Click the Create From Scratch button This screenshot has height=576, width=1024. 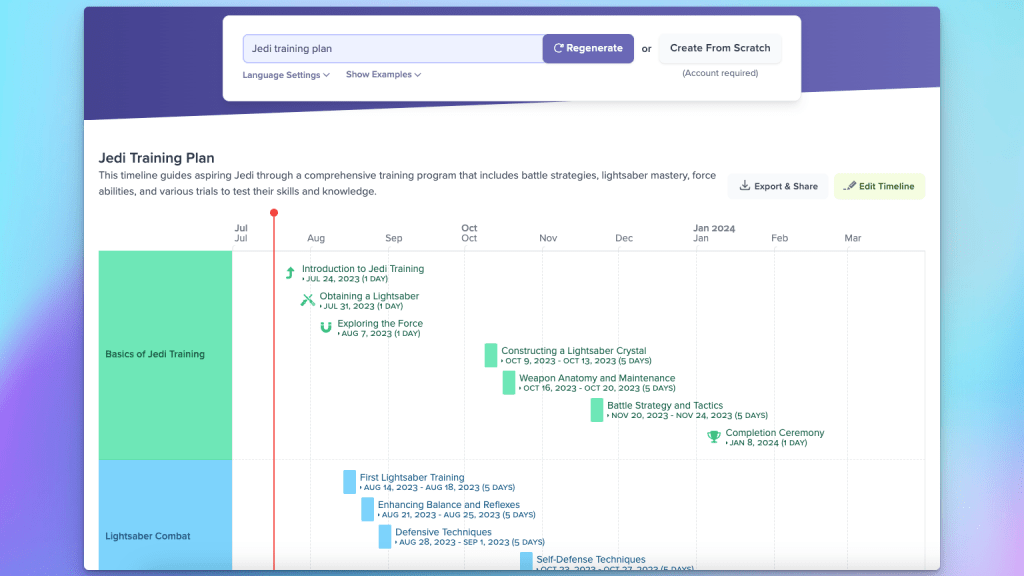720,48
